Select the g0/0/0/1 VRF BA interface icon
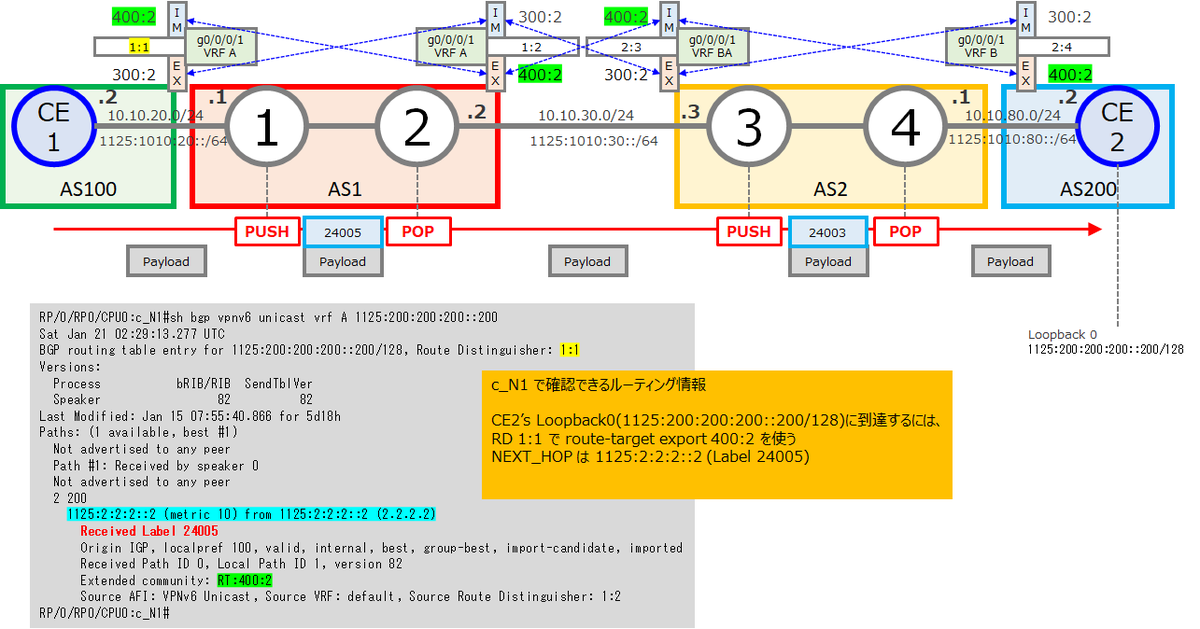 (713, 45)
